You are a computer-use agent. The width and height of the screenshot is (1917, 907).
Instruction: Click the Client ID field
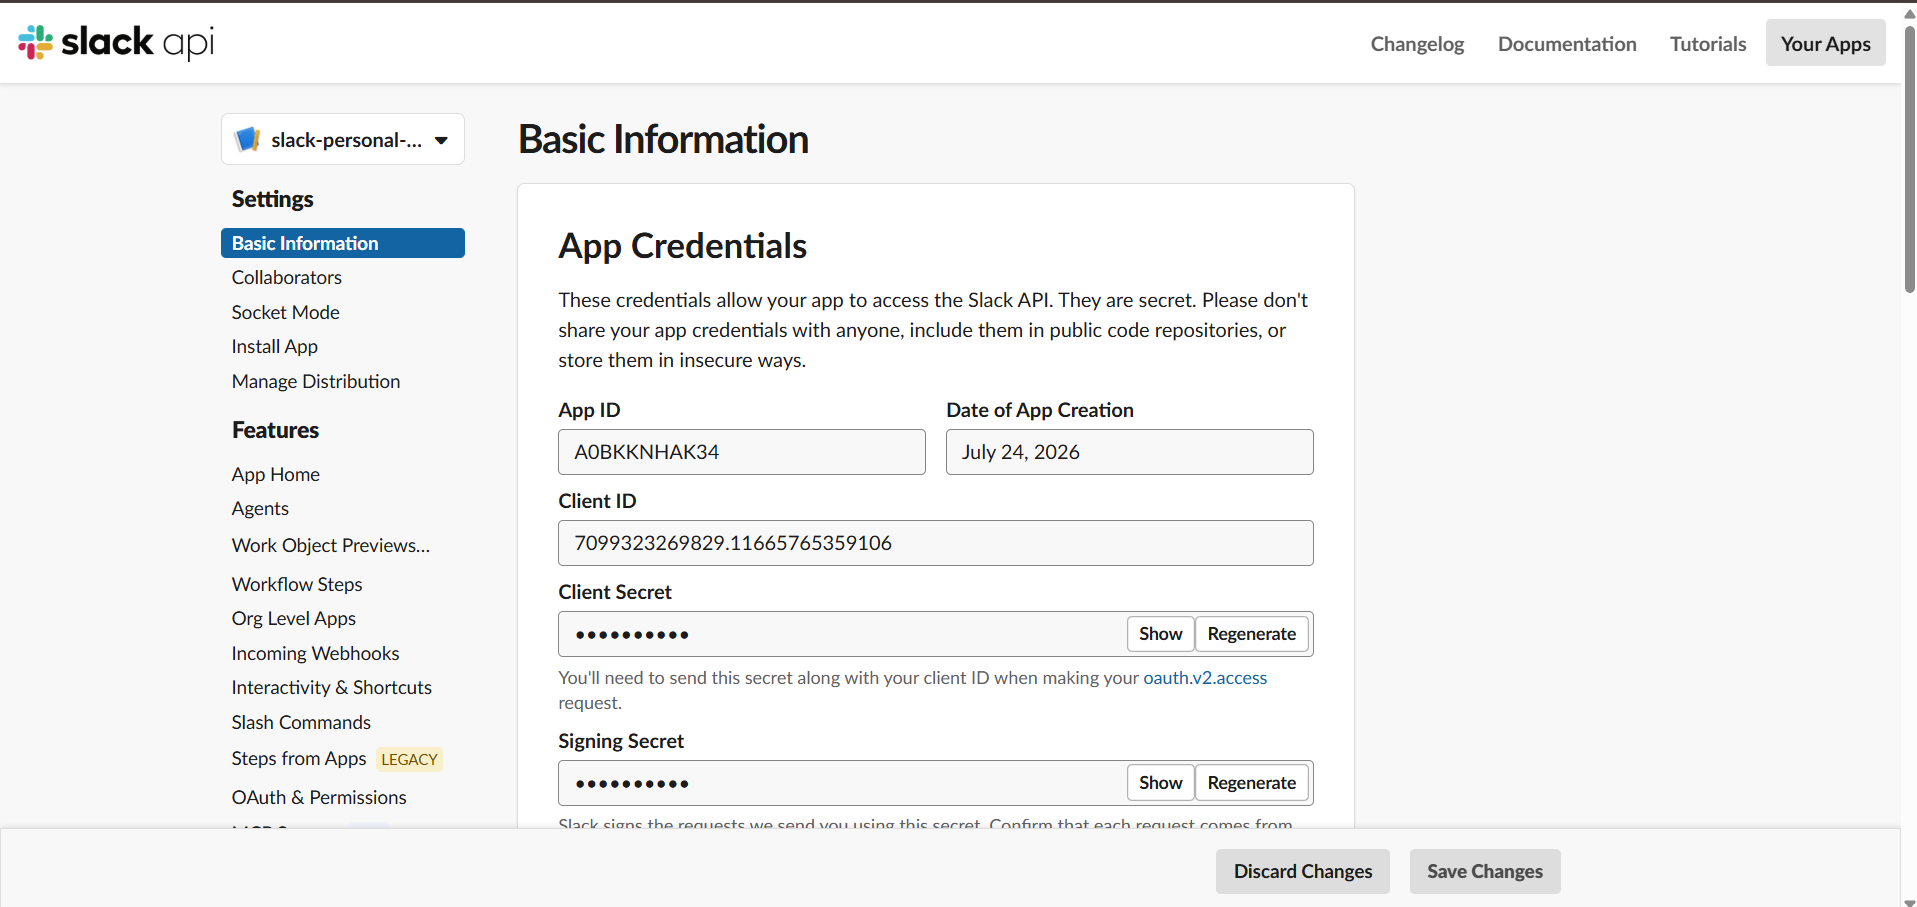click(936, 543)
